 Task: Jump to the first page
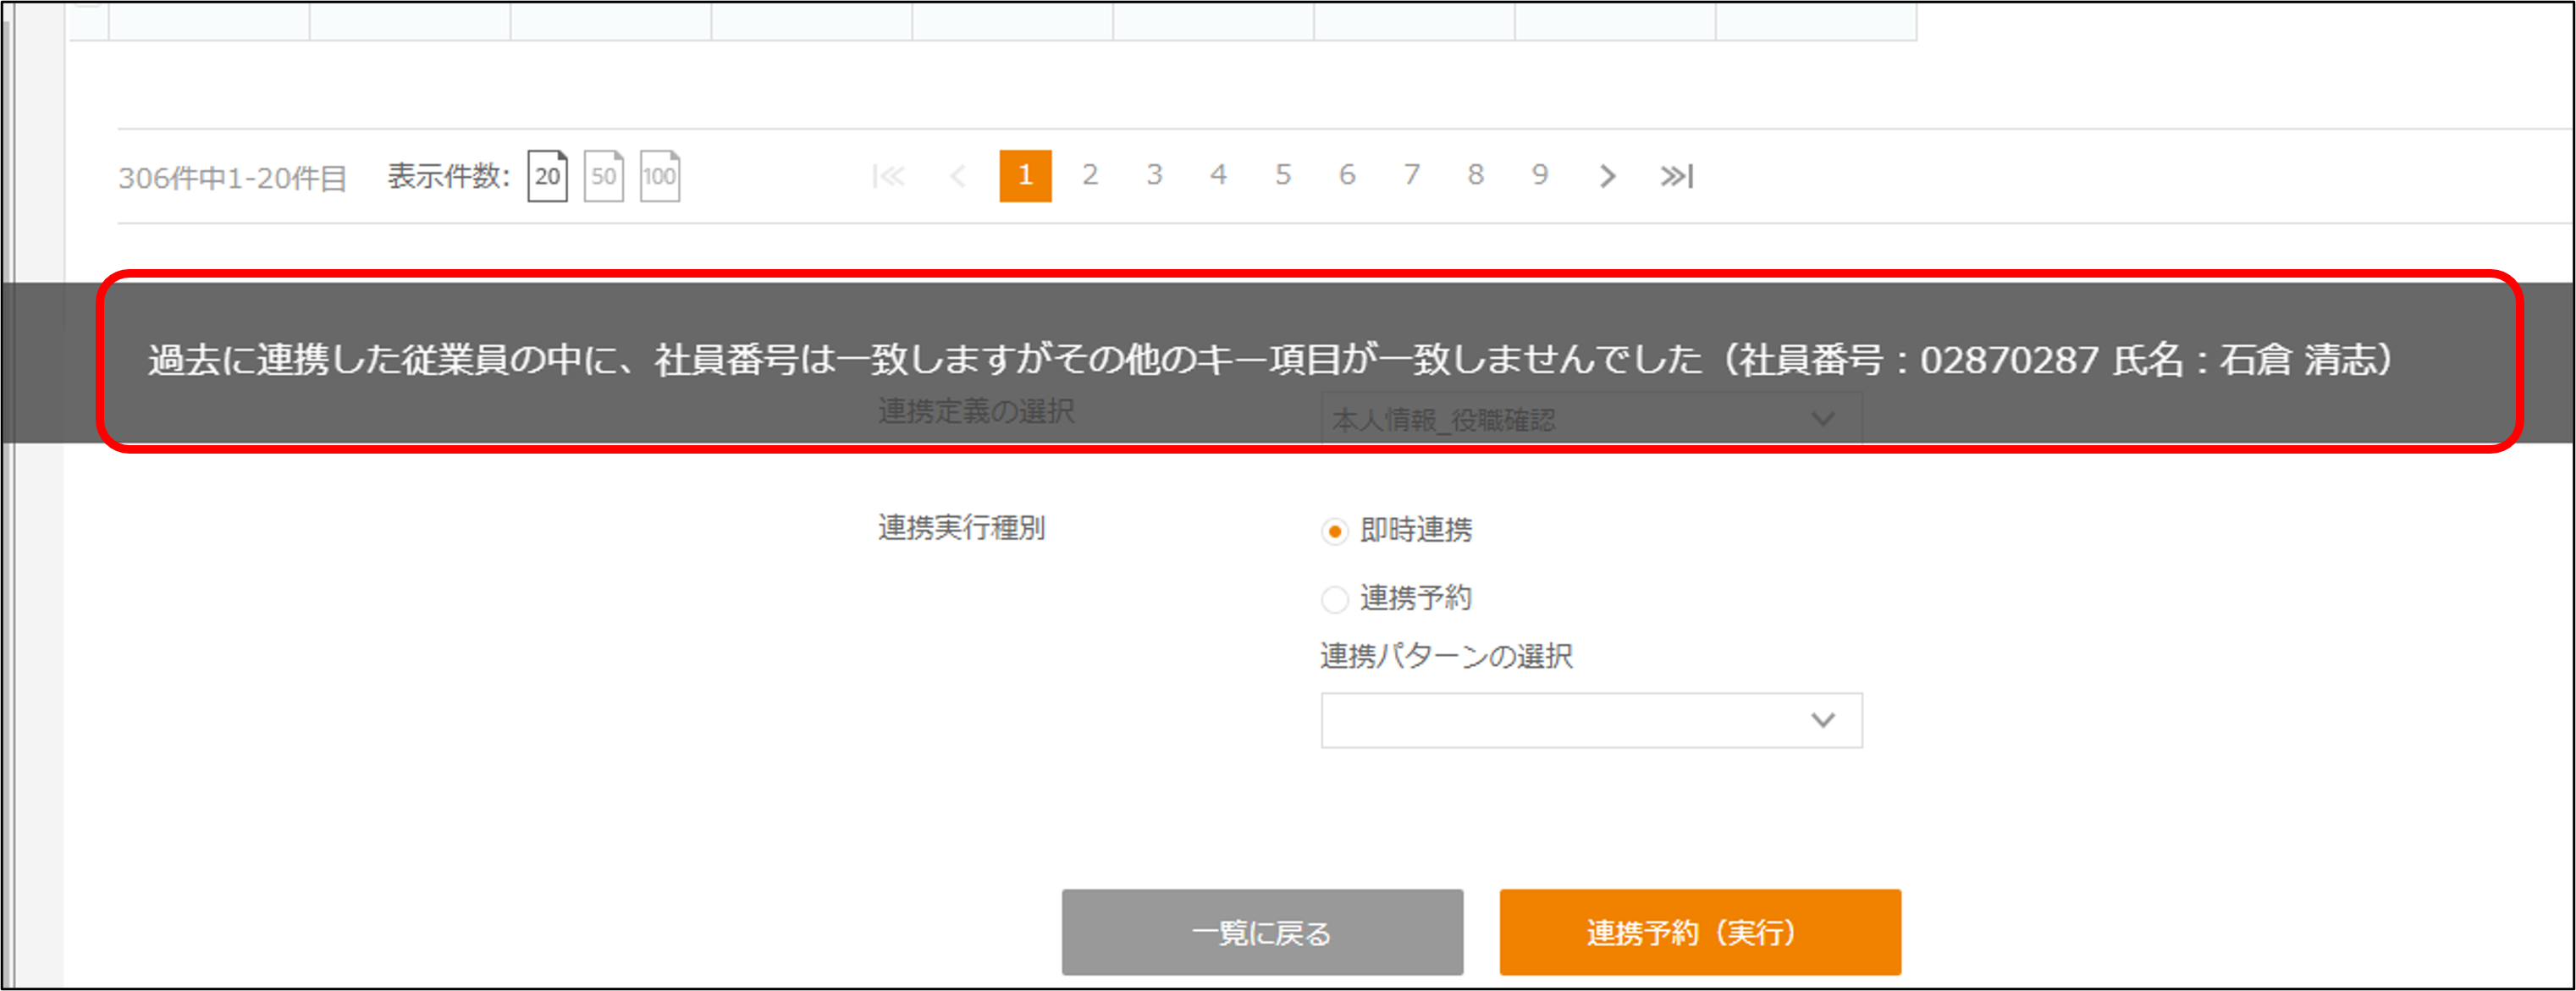coord(888,176)
